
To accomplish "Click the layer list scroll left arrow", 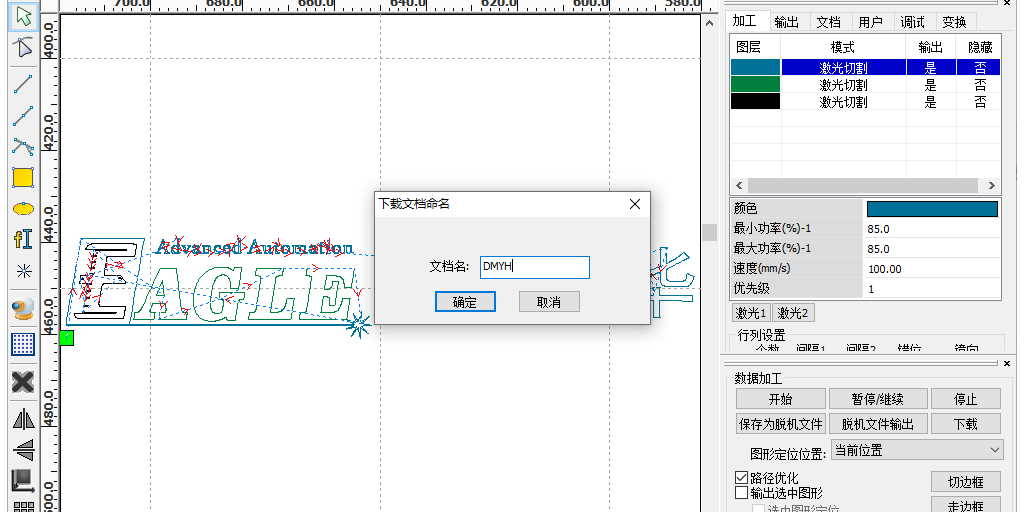I will coord(739,185).
